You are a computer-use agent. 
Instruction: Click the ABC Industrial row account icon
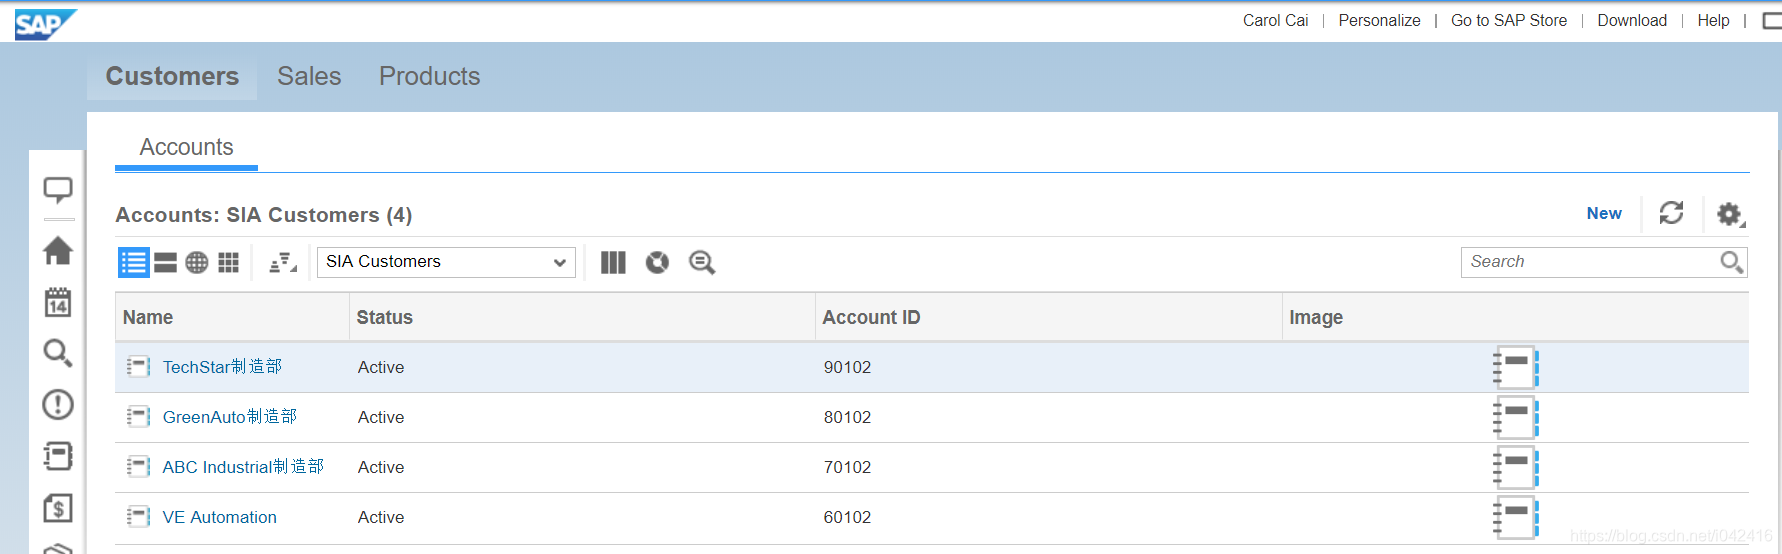[138, 467]
